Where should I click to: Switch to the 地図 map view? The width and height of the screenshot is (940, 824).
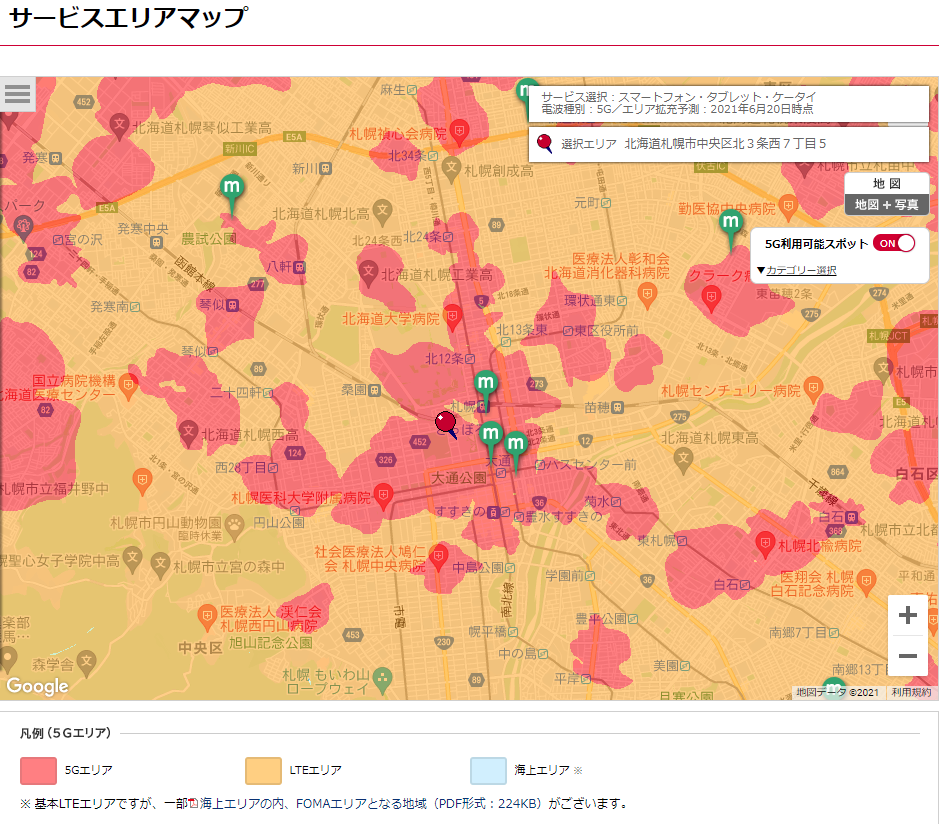click(x=887, y=183)
